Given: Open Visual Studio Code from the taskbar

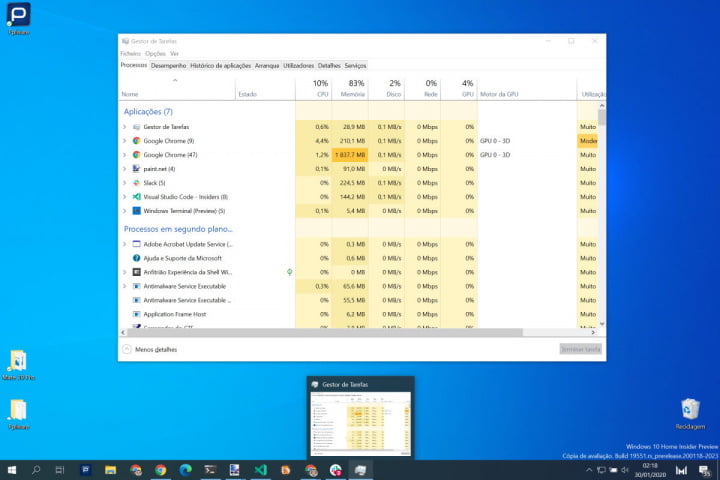Looking at the screenshot, I should coord(260,470).
